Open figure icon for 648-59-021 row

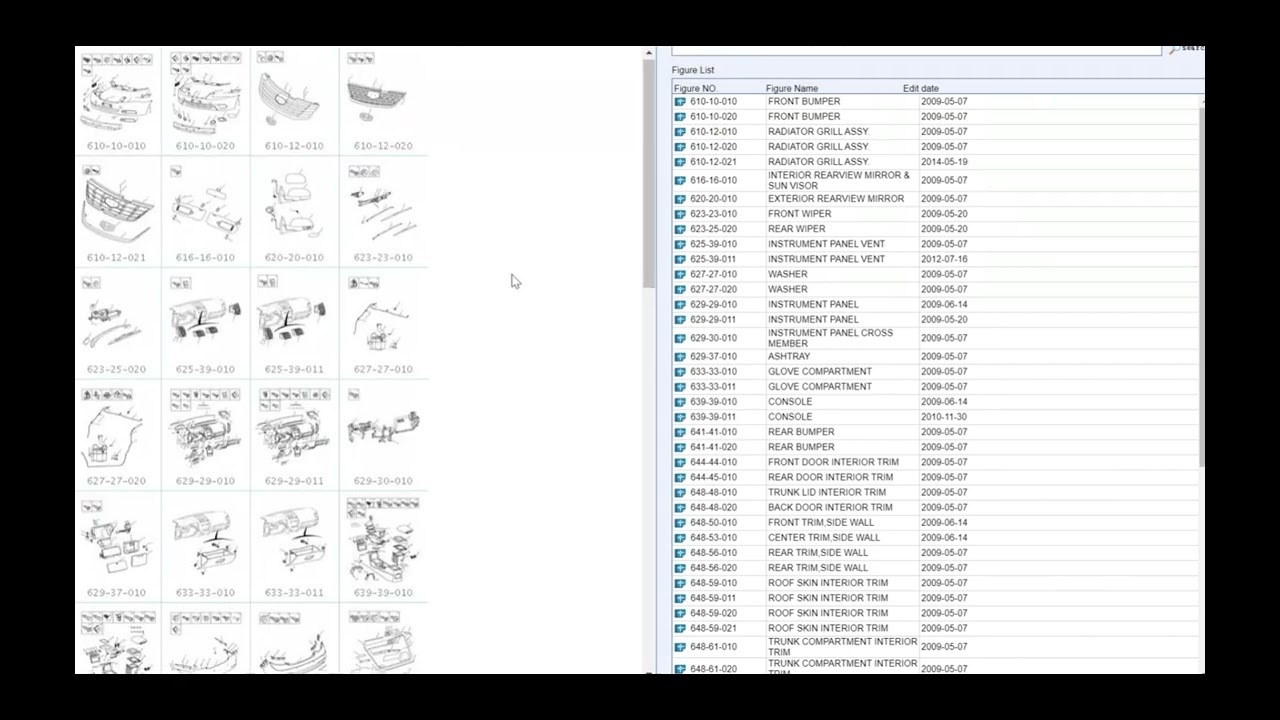click(680, 628)
